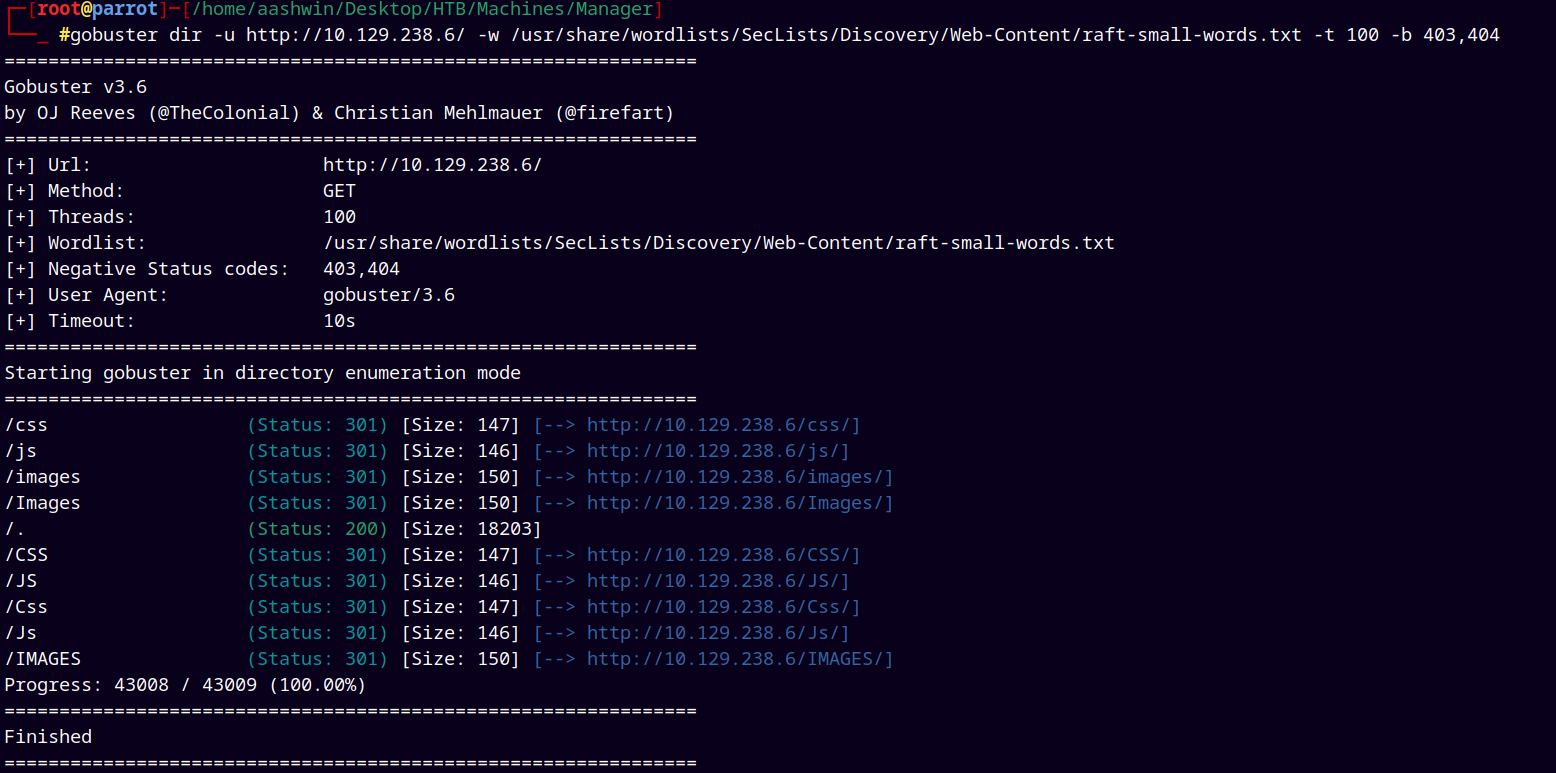
Task: Click the Negative Status codes value 403,404
Action: point(361,269)
